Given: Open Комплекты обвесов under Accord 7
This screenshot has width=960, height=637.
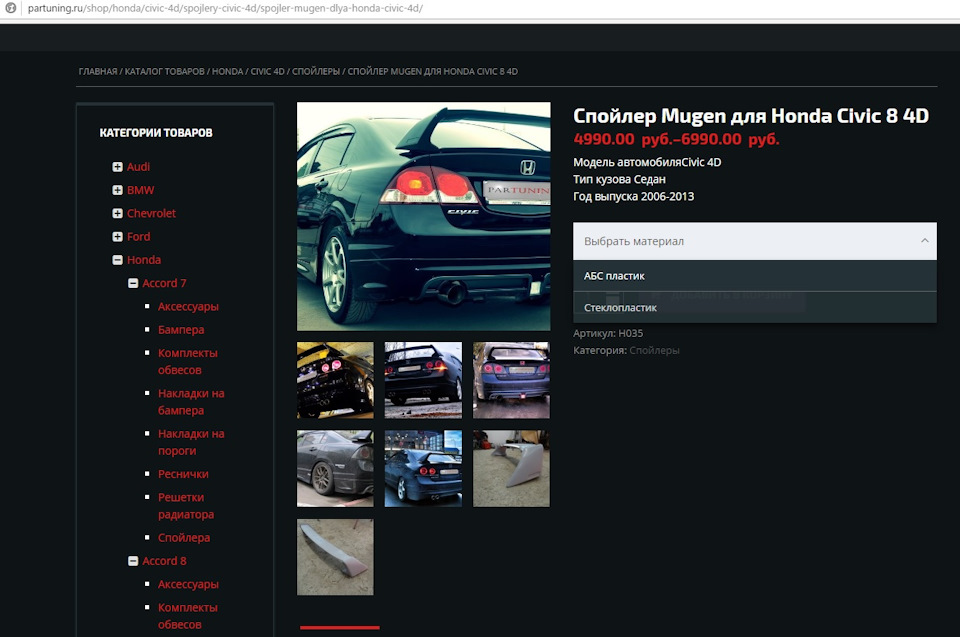Looking at the screenshot, I should coord(187,361).
